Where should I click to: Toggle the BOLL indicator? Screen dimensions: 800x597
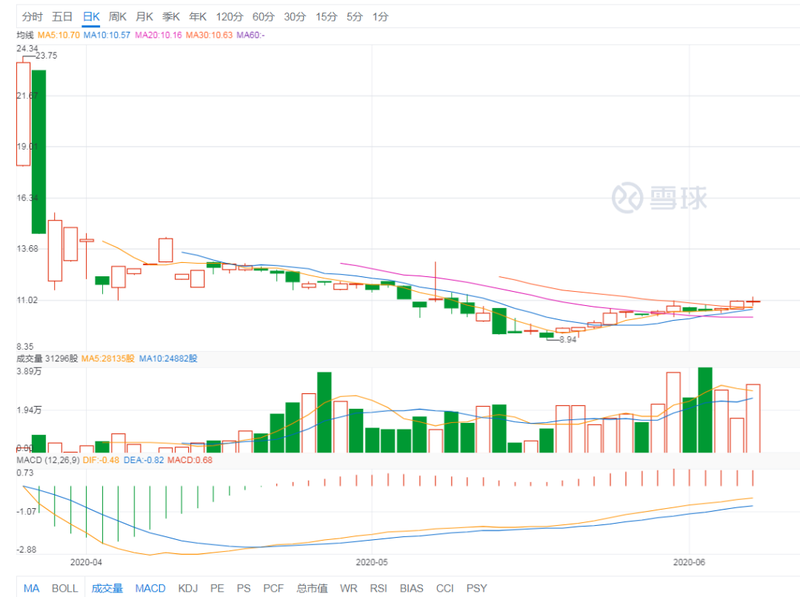click(x=65, y=588)
